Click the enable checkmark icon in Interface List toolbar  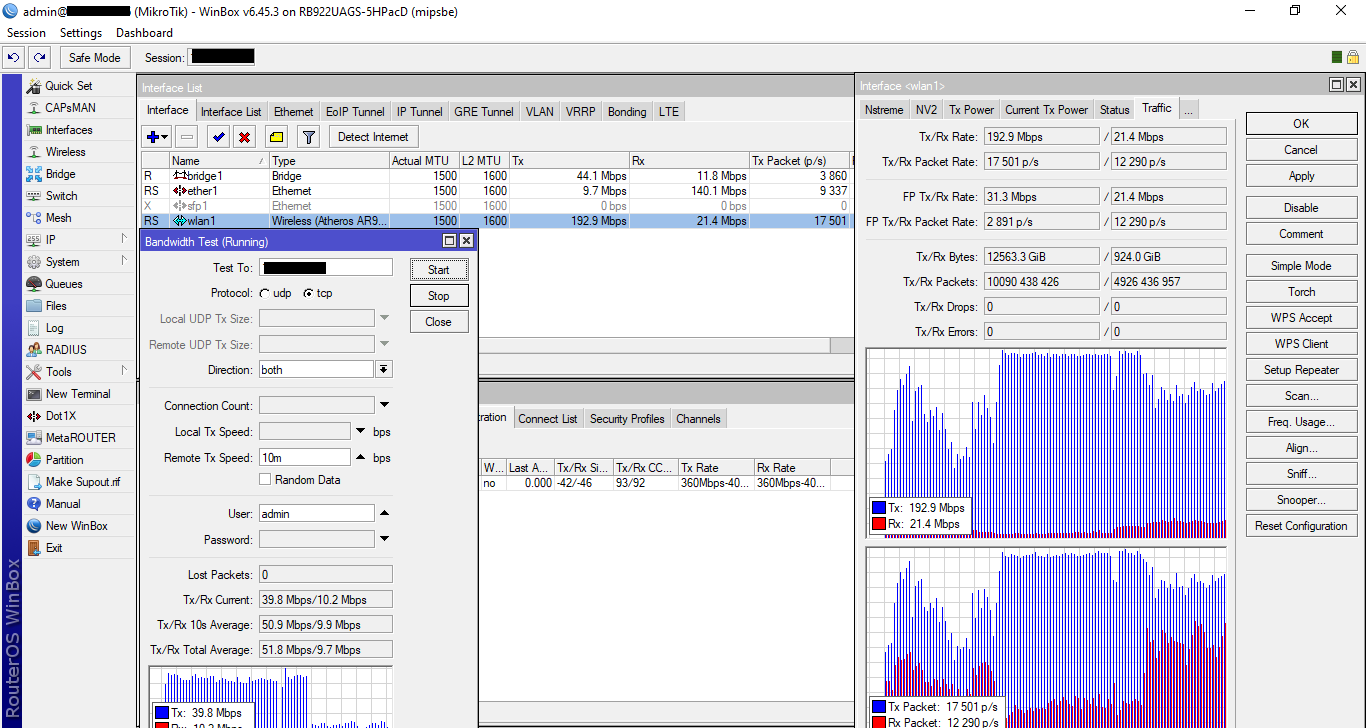(x=218, y=136)
